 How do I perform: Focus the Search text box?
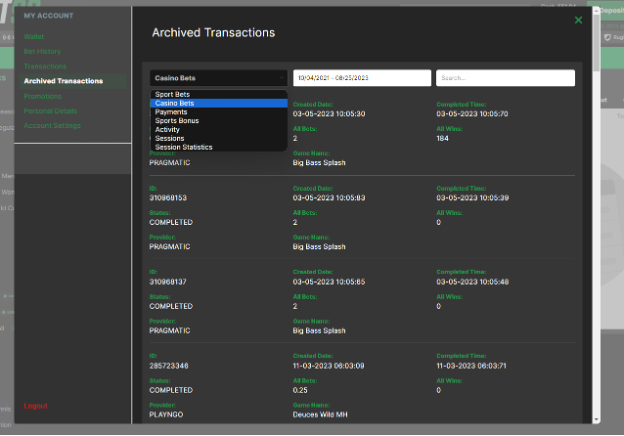[x=505, y=78]
